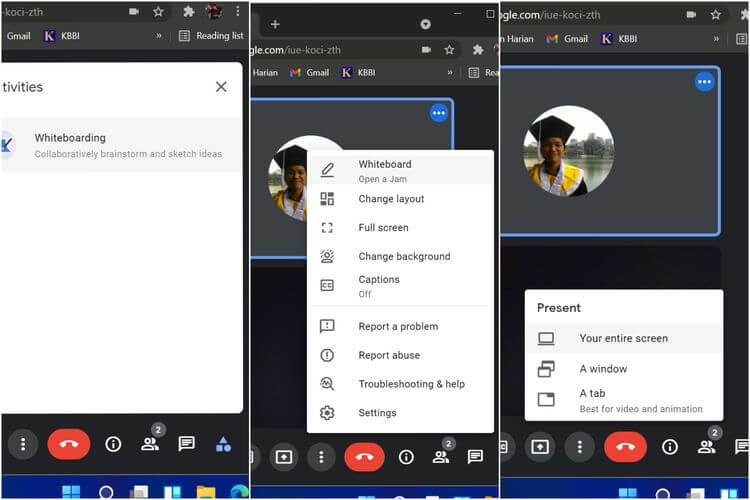Open meeting info icon in Present menu screenshot

670,447
